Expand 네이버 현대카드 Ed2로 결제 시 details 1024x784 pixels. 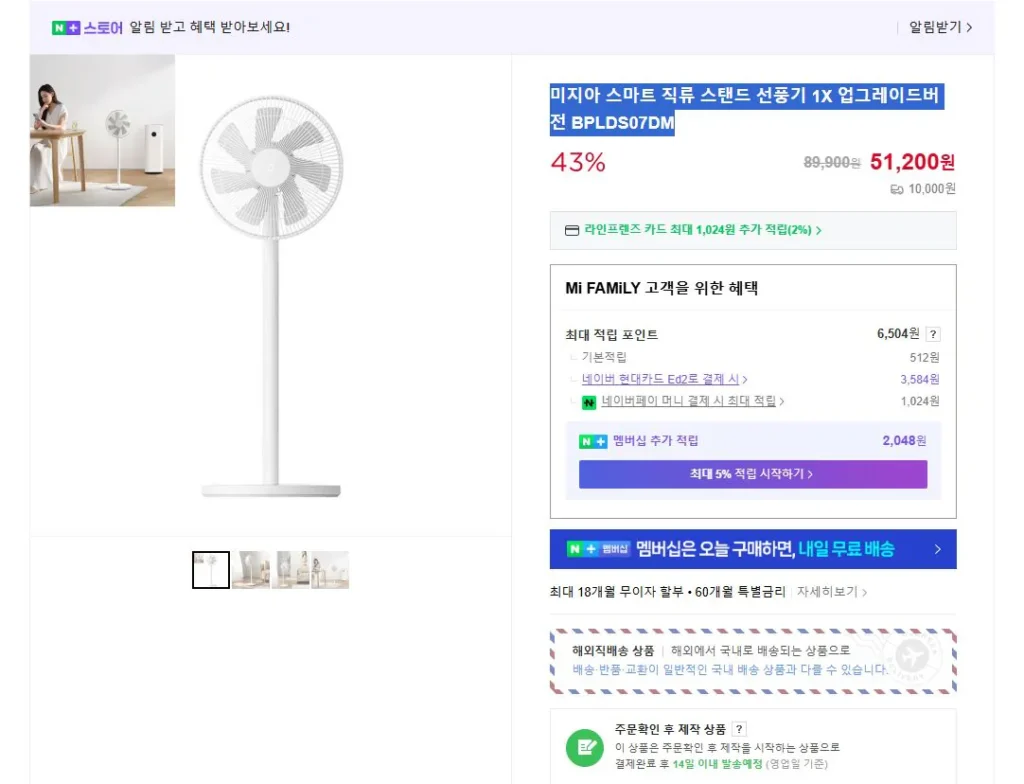coord(662,379)
